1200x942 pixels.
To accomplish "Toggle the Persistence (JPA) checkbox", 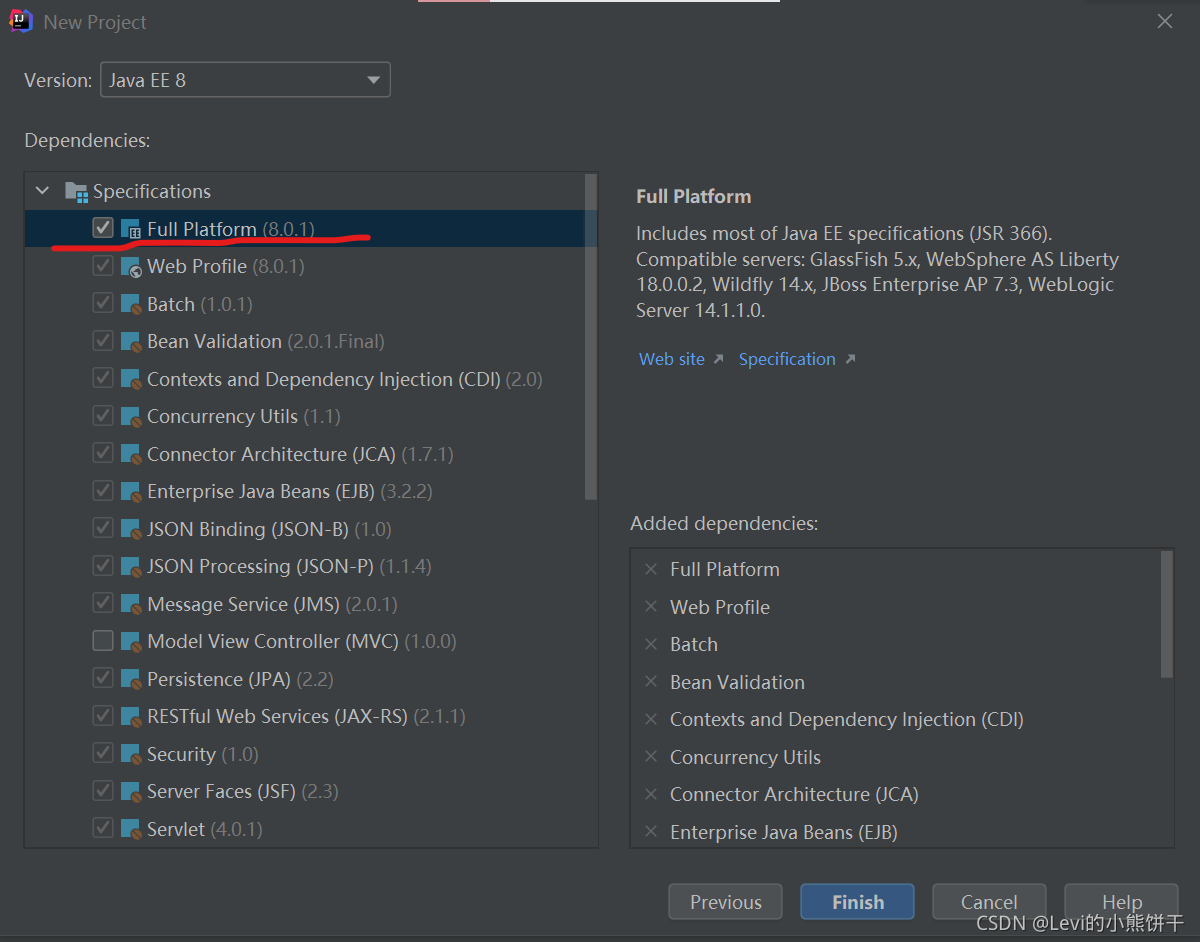I will pos(103,678).
